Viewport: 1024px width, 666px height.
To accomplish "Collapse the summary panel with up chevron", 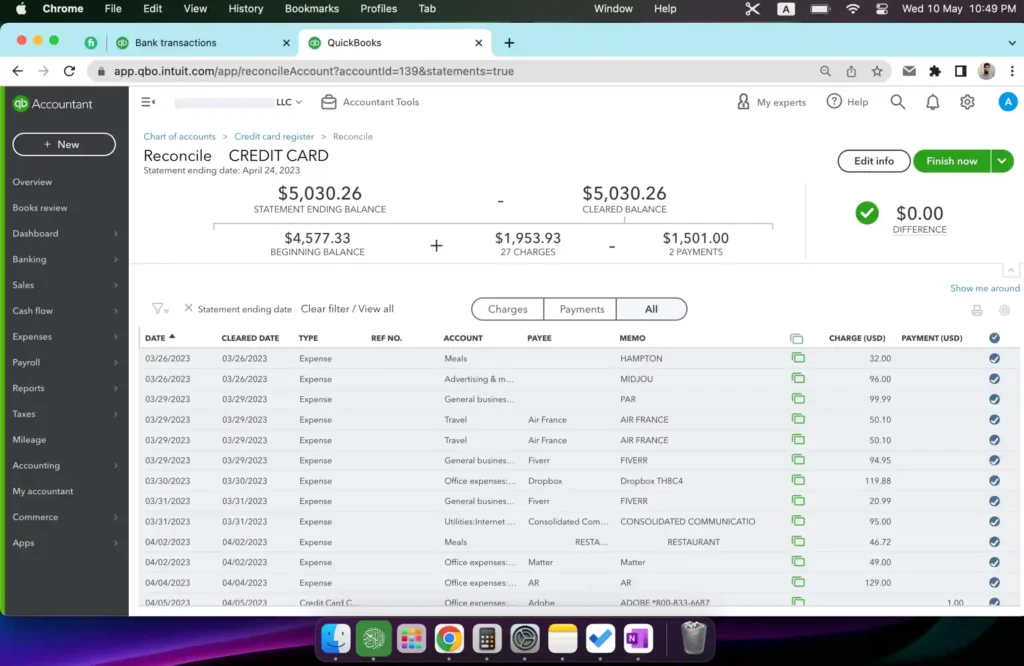I will 1010,270.
